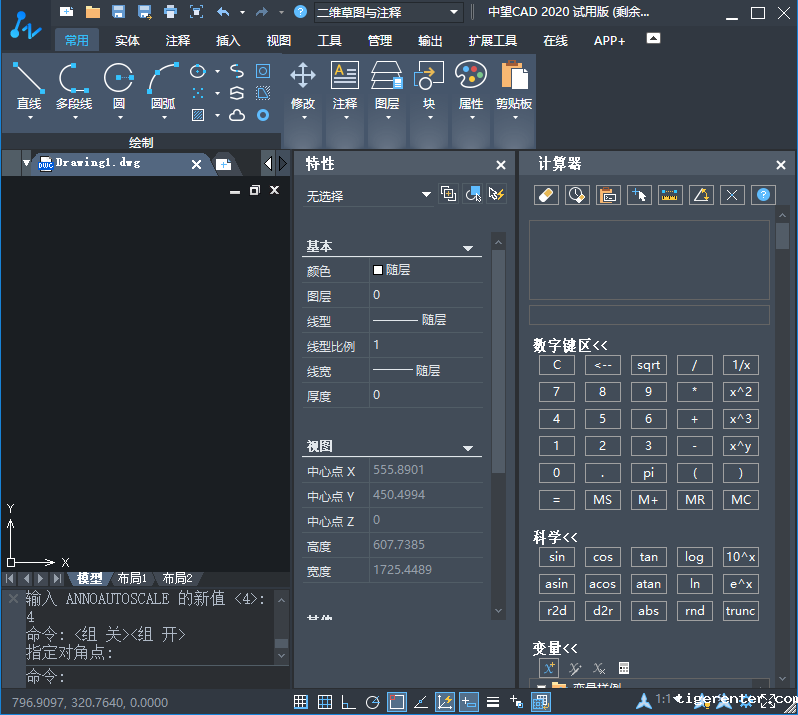Click the calculator expression input field

pyautogui.click(x=649, y=315)
